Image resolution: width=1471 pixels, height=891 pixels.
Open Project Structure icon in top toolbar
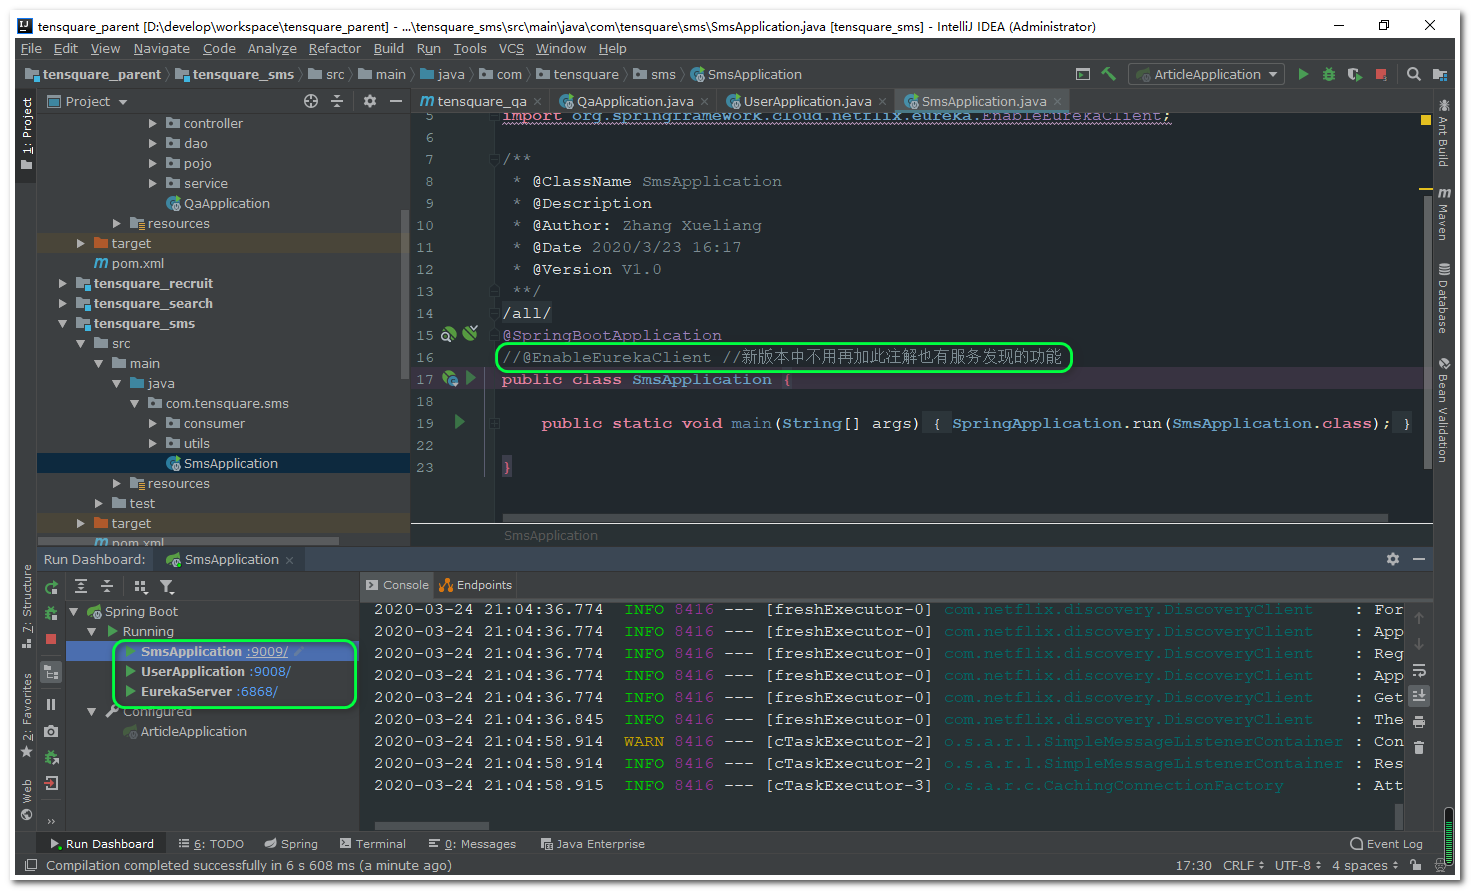coord(1440,74)
